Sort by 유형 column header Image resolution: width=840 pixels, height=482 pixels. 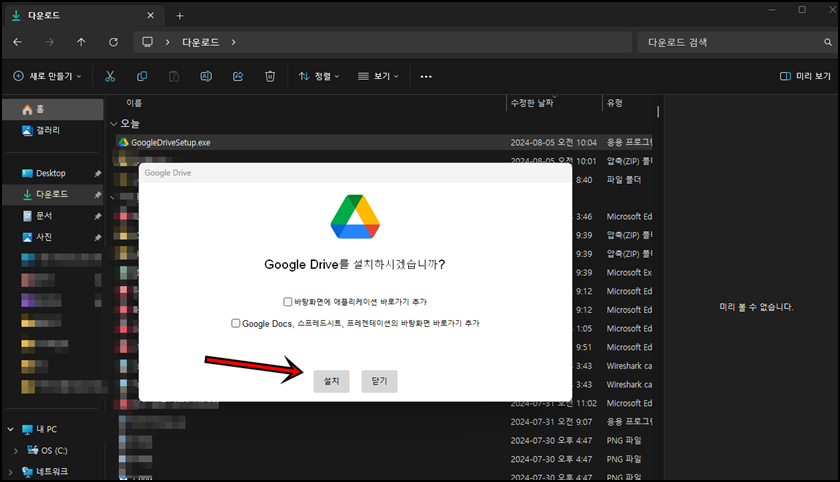tap(614, 103)
